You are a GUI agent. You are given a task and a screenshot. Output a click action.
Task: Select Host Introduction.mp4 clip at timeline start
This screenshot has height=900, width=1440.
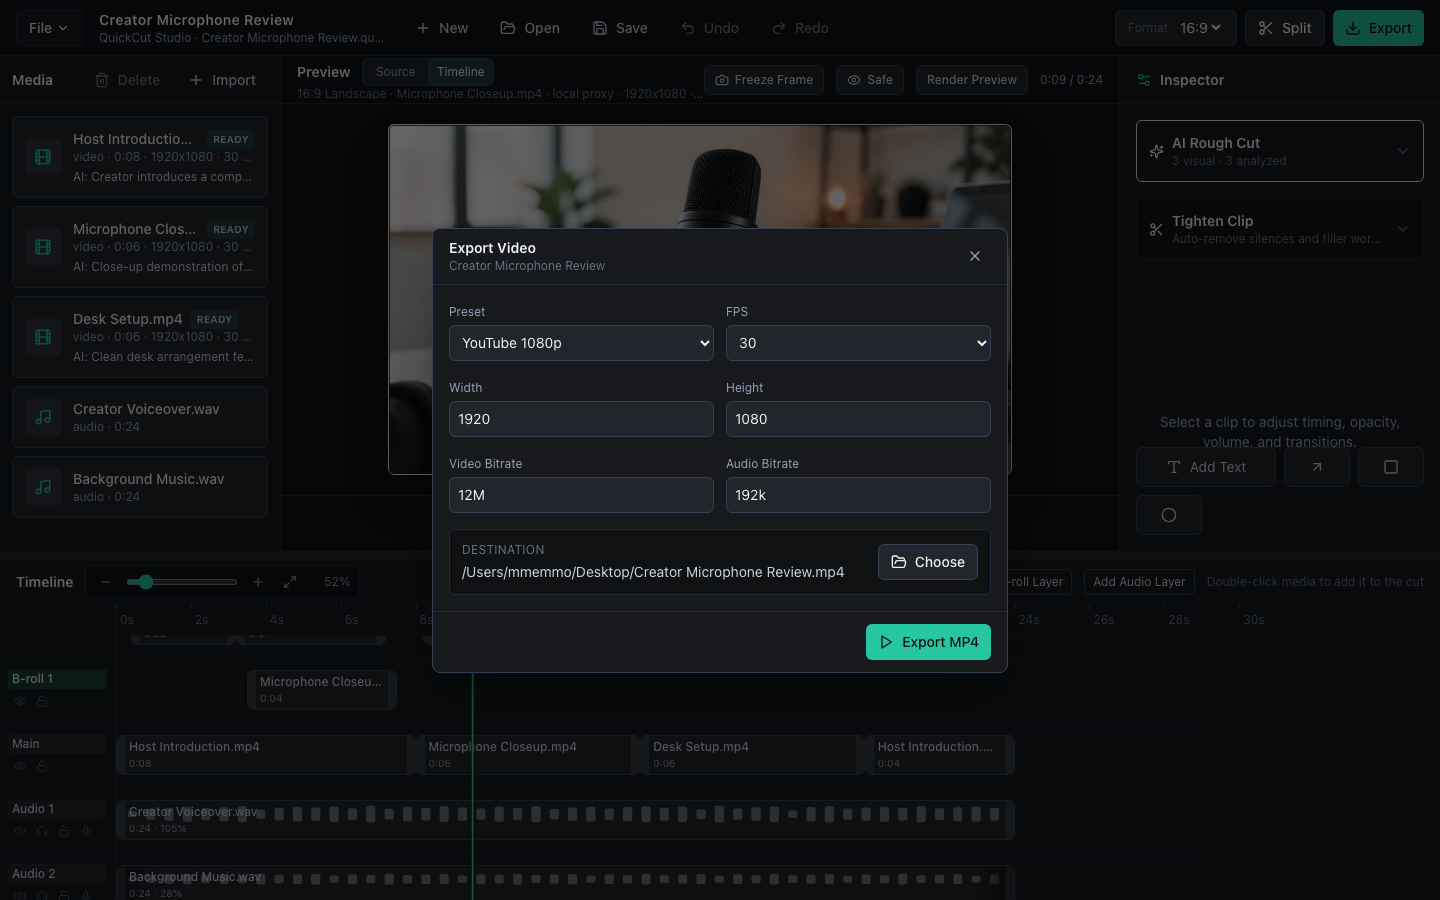265,755
